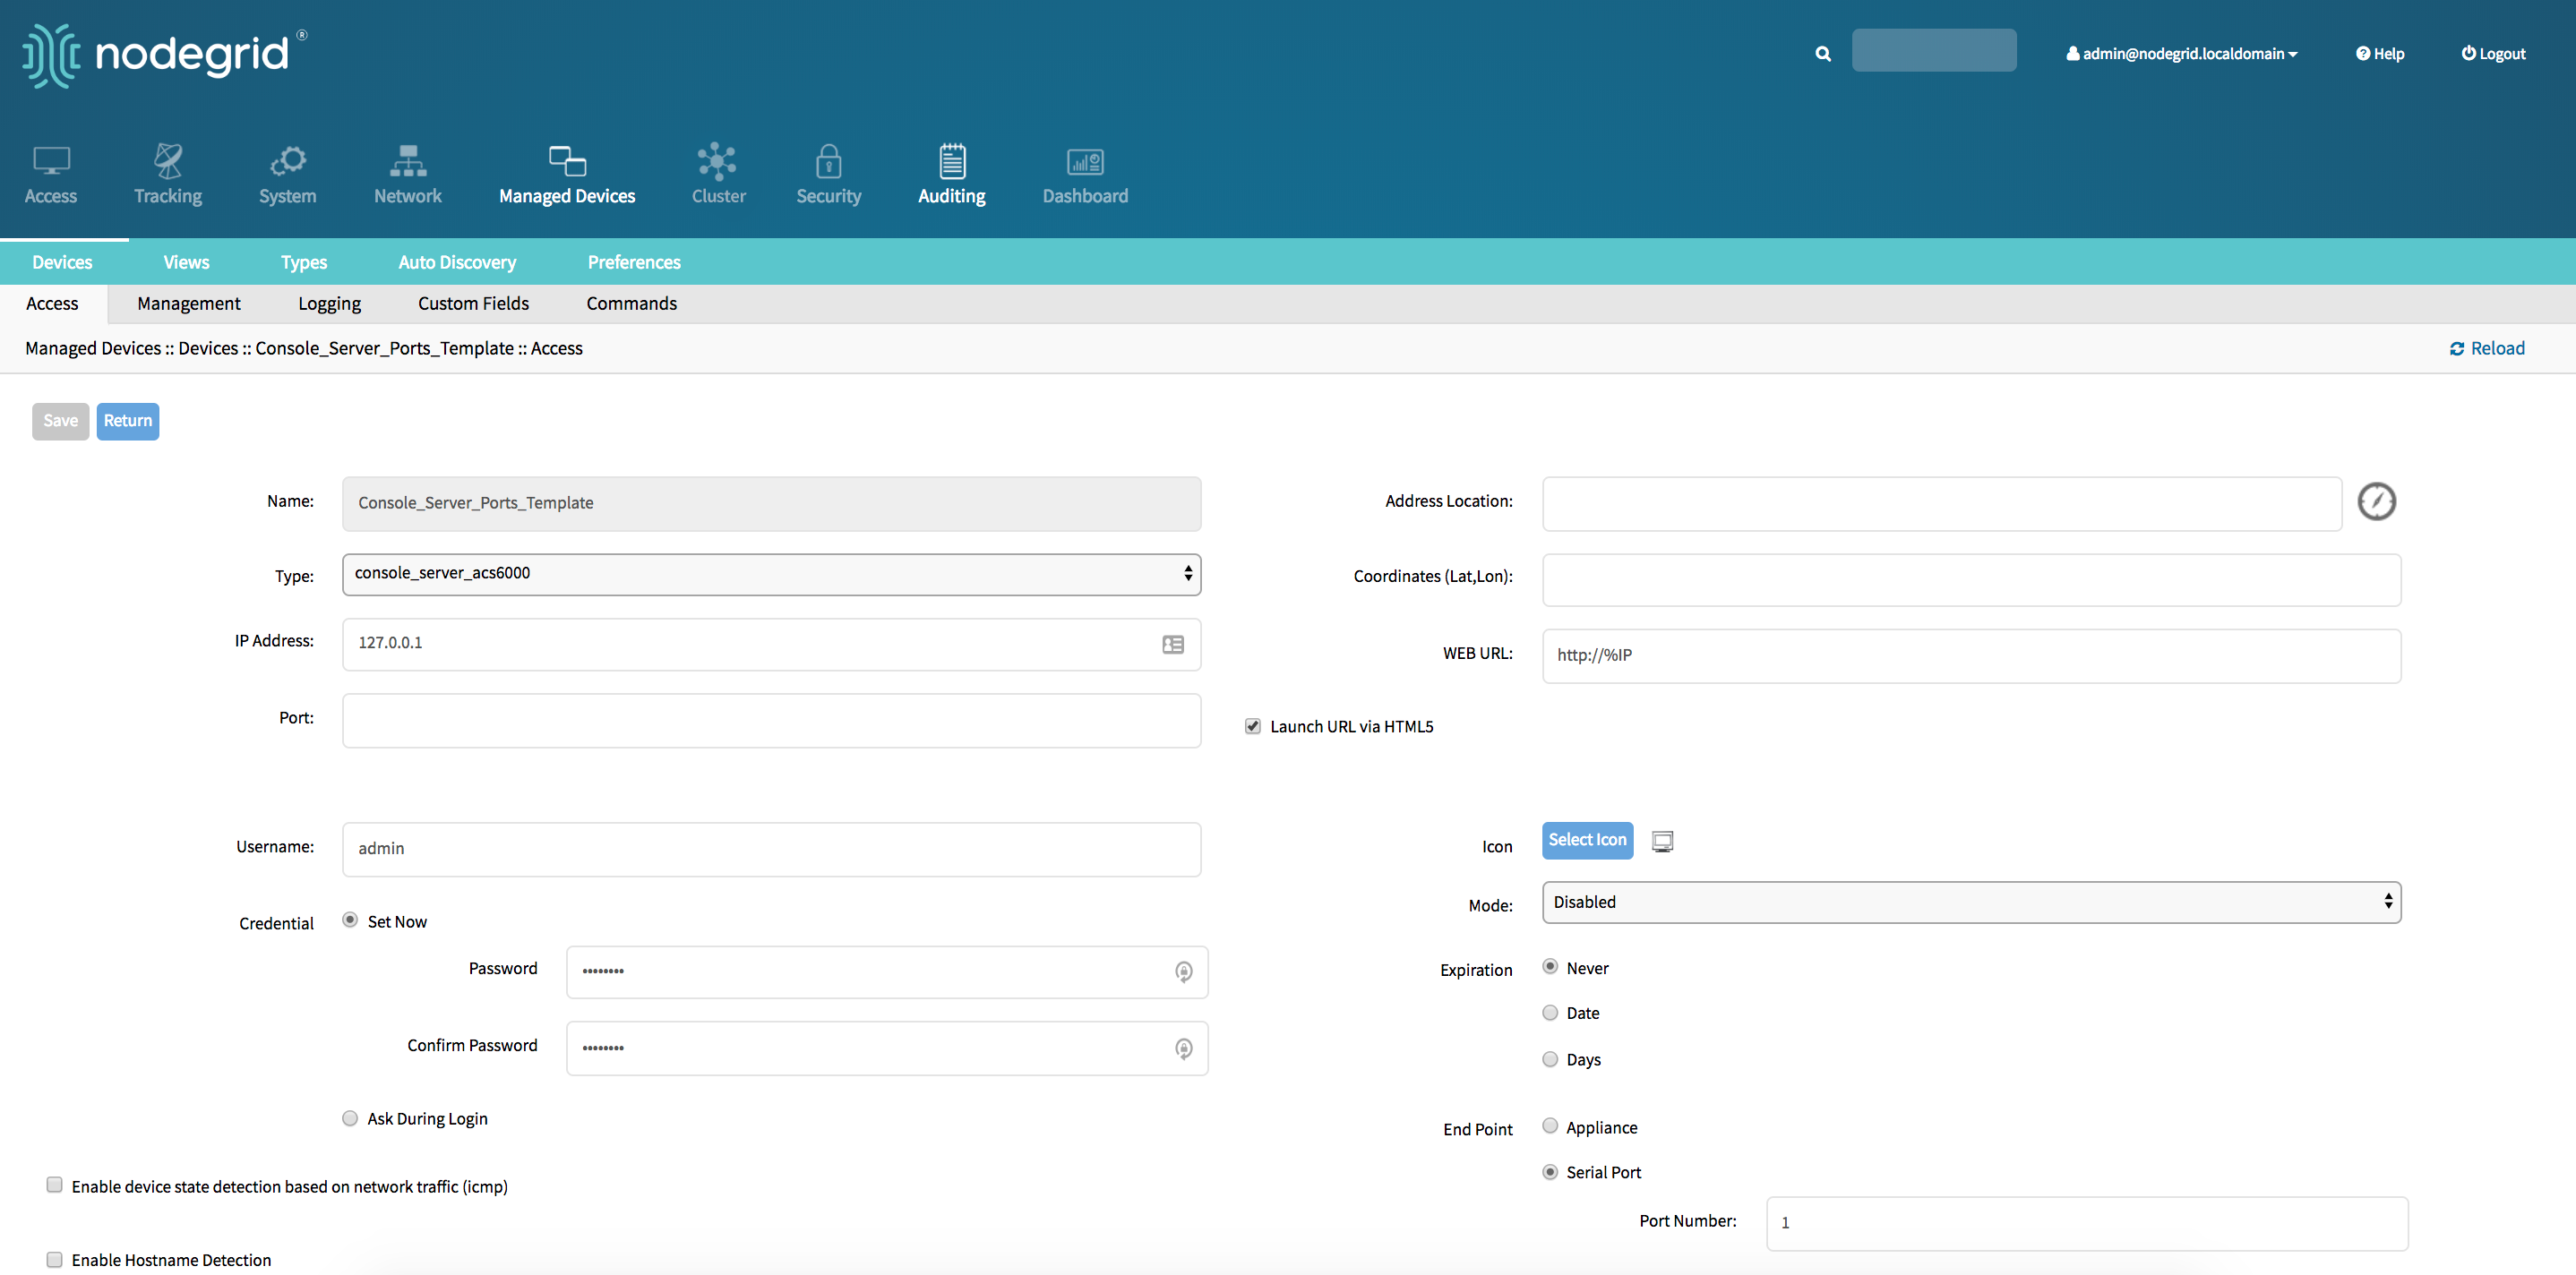
Task: Open the Dashboard section icon
Action: (1085, 161)
